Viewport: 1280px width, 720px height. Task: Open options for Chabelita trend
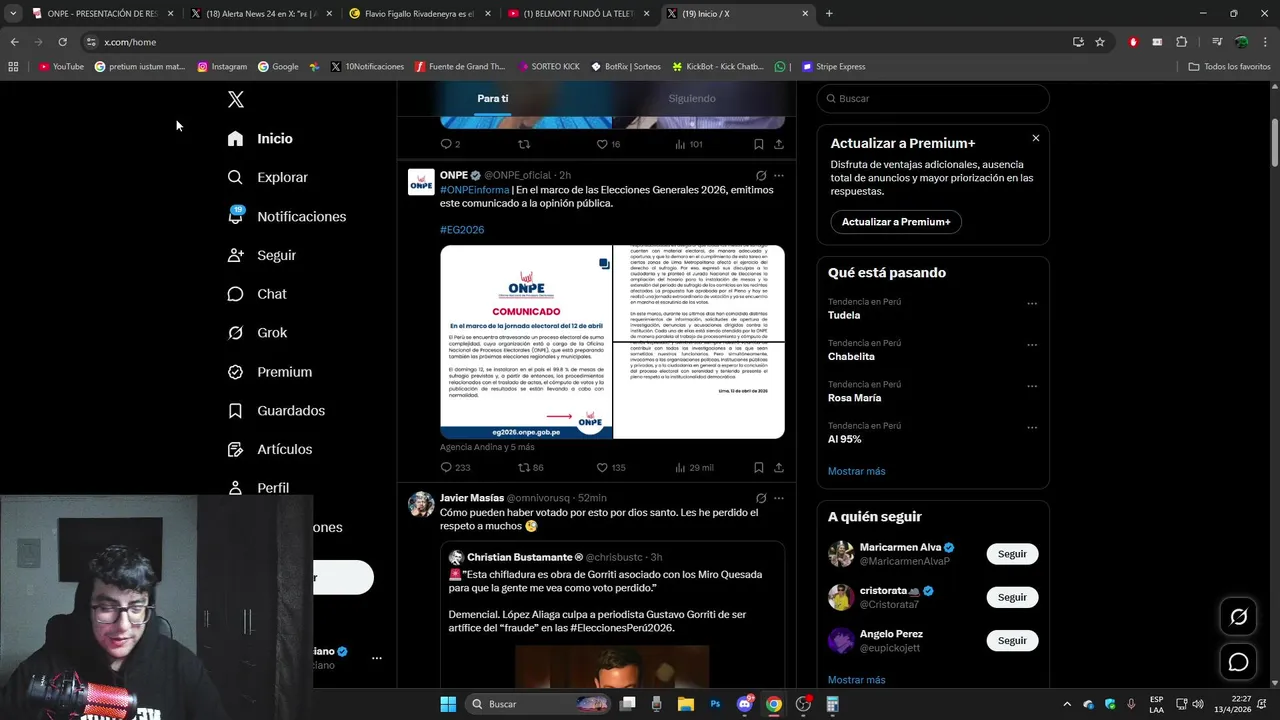click(1032, 345)
